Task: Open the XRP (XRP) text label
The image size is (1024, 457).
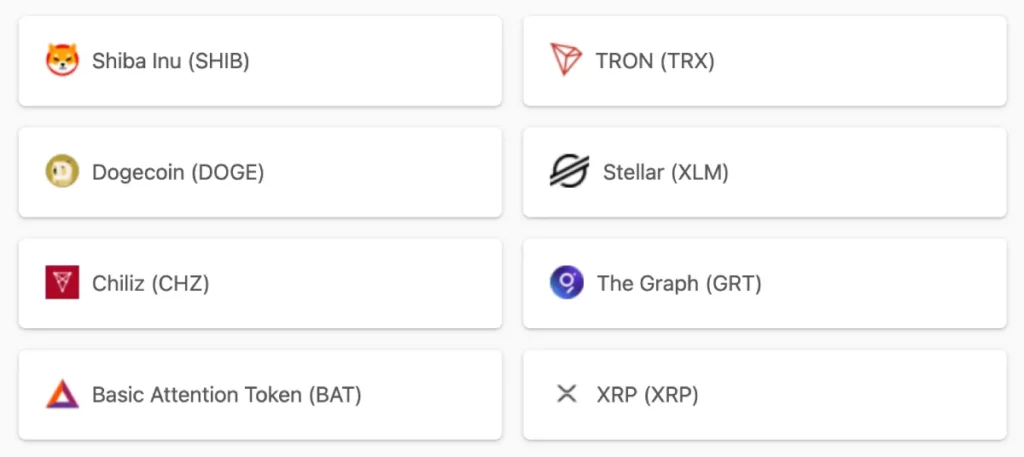Action: 647,395
